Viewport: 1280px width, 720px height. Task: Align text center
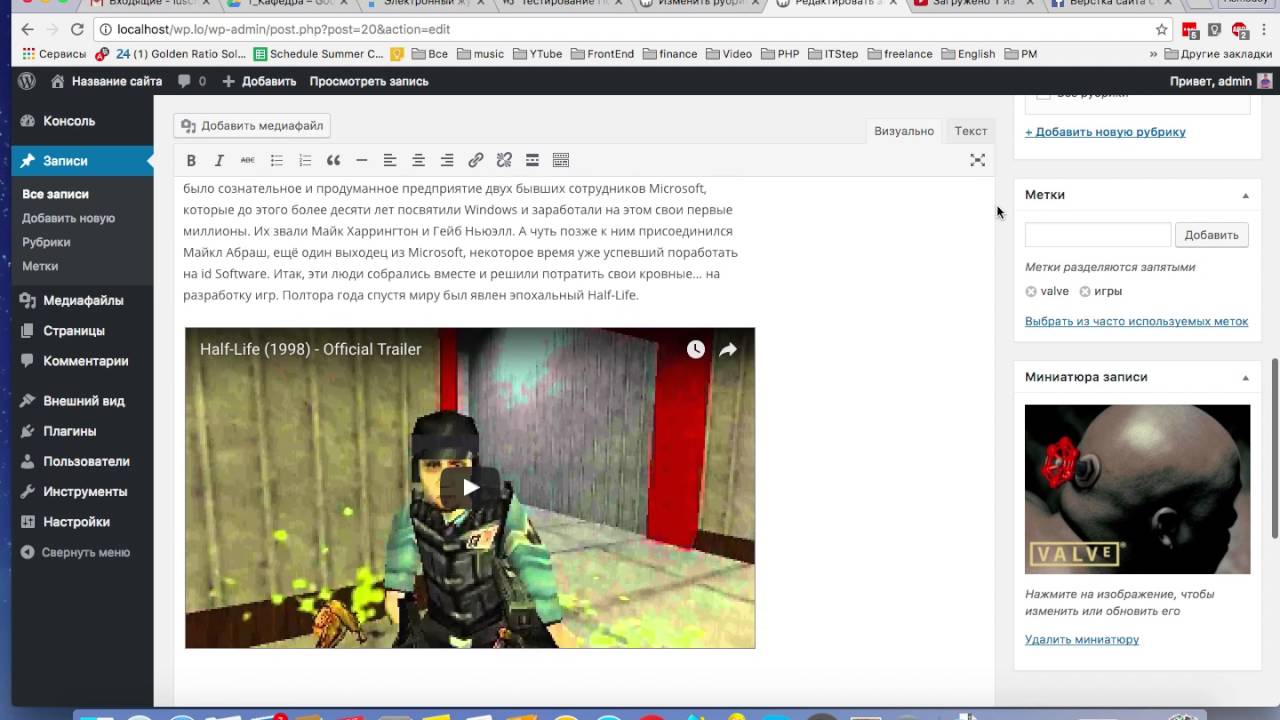coord(418,160)
